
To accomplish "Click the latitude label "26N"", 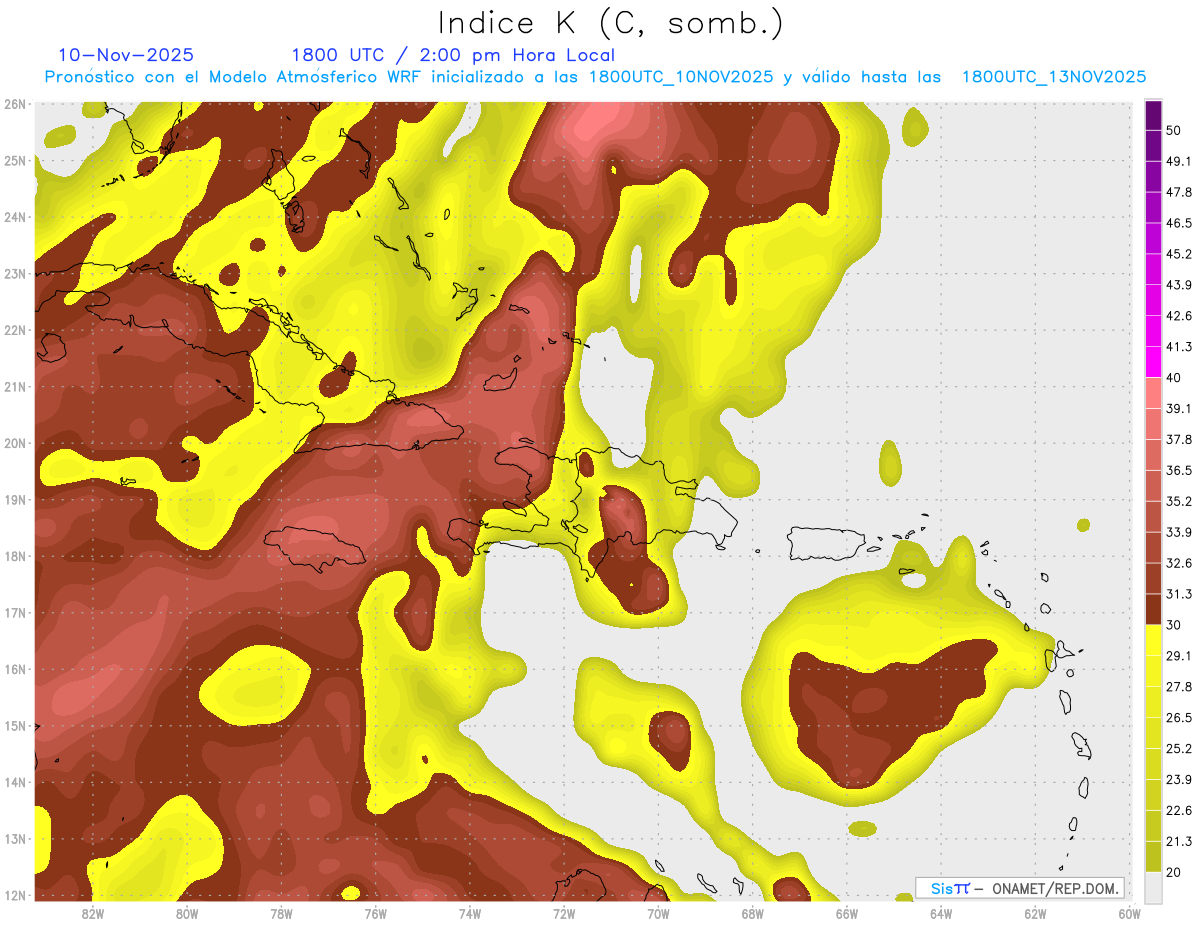I will pyautogui.click(x=15, y=104).
